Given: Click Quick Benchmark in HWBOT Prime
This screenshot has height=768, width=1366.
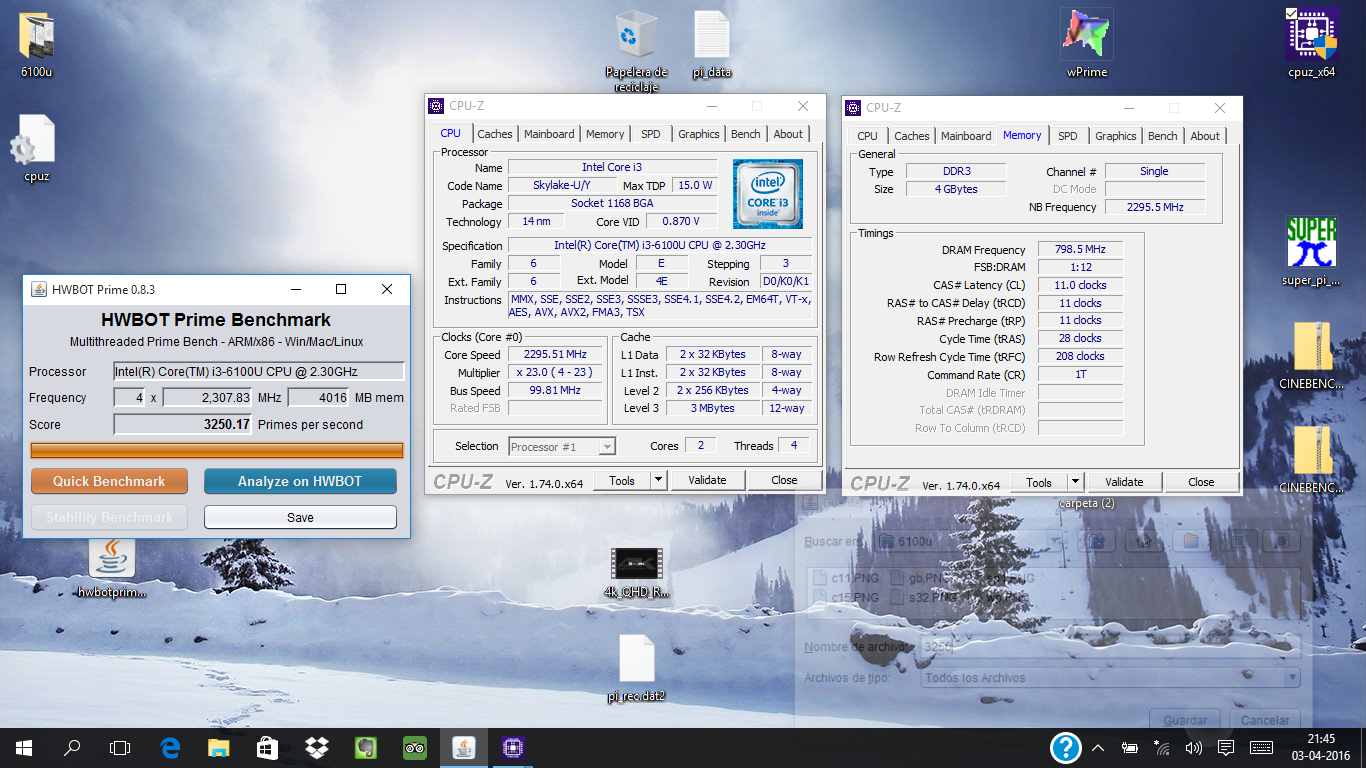Looking at the screenshot, I should (109, 481).
